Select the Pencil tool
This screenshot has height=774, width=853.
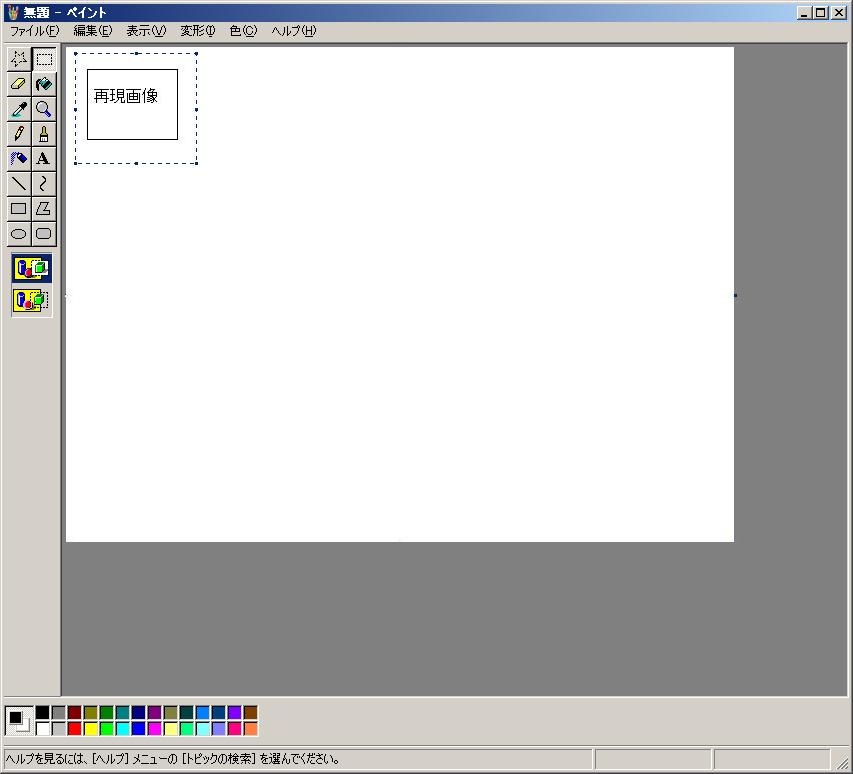pos(19,134)
